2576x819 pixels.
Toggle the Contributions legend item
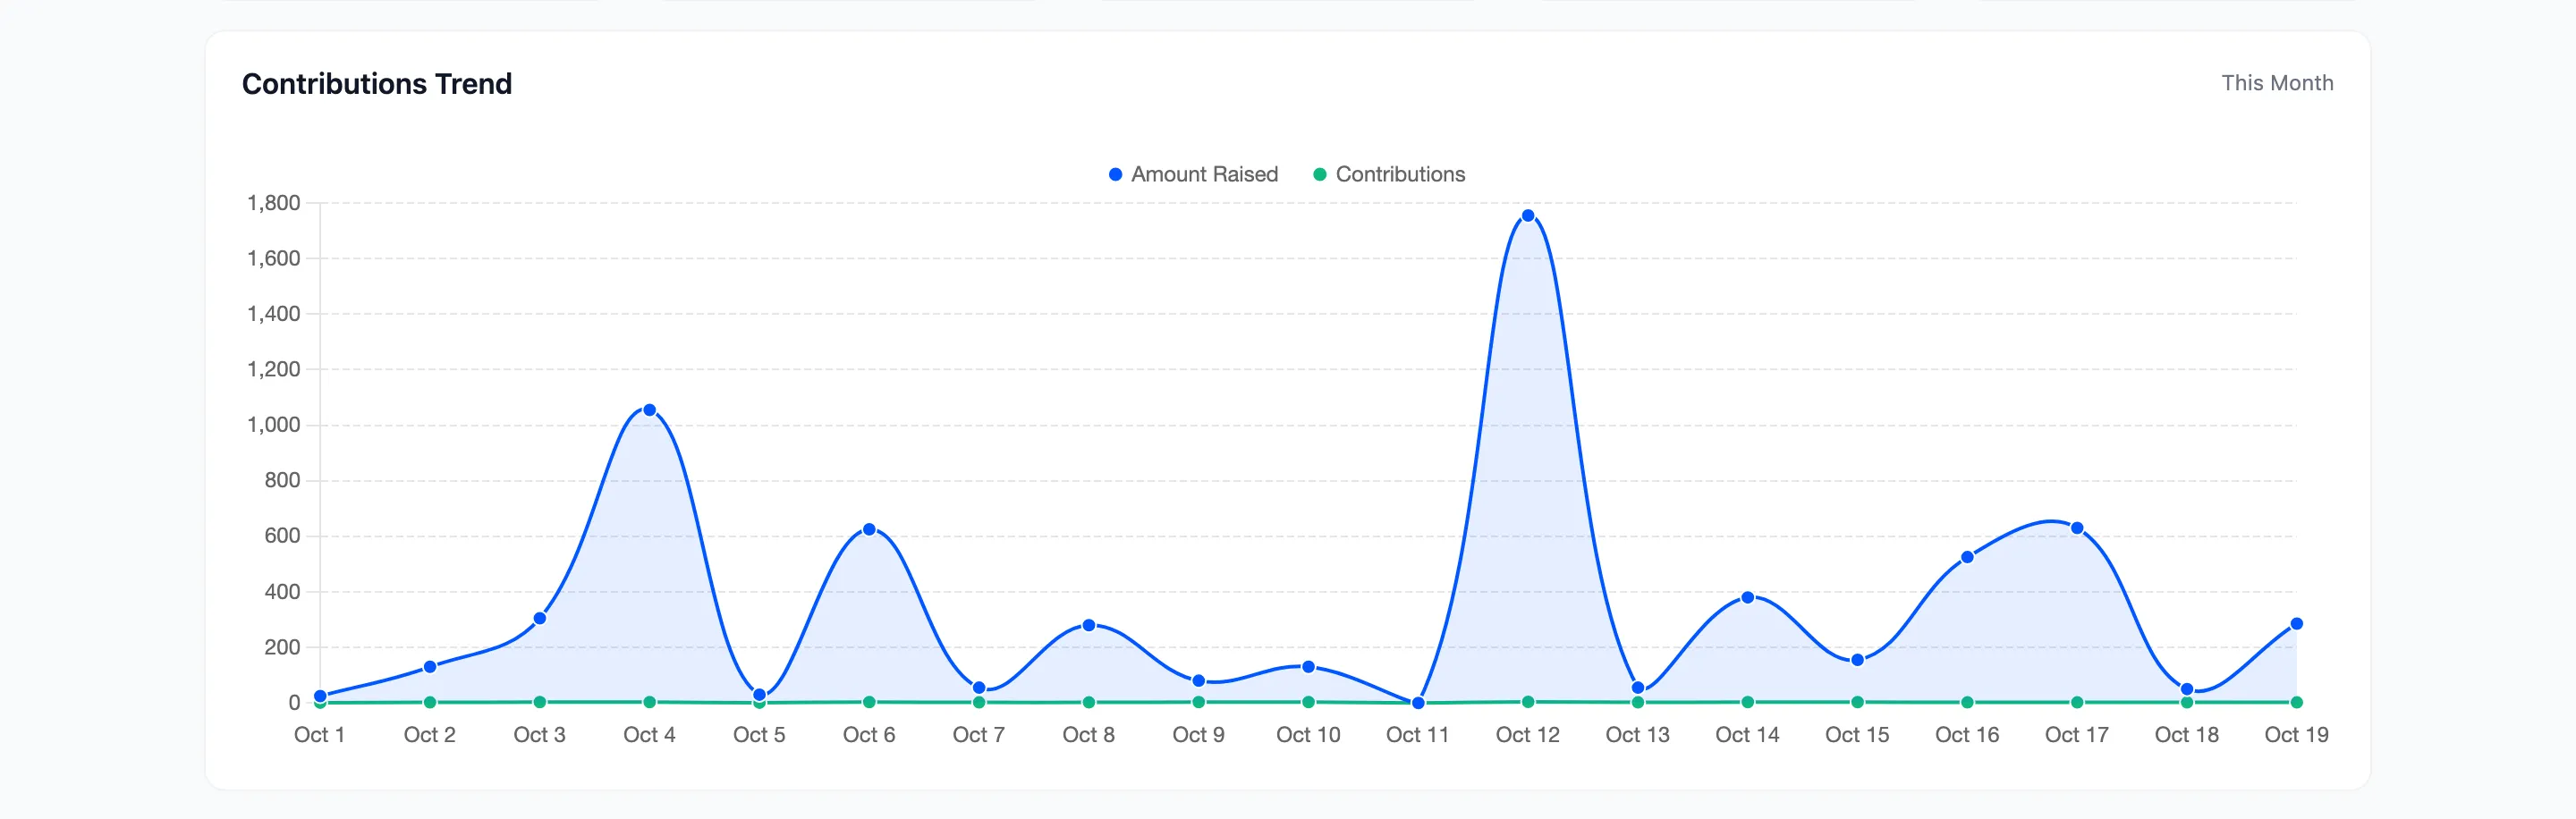pos(1389,174)
